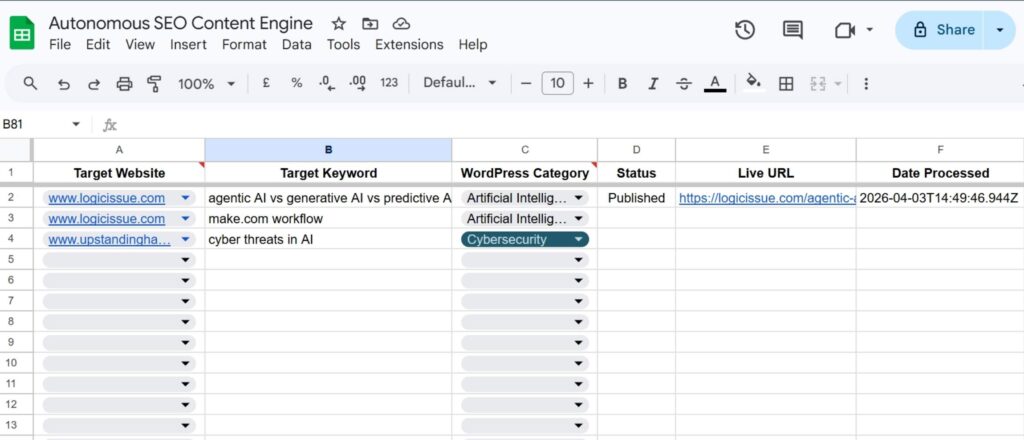The height and width of the screenshot is (440, 1024).
Task: Open the Google Sheets home icon
Action: point(22,33)
